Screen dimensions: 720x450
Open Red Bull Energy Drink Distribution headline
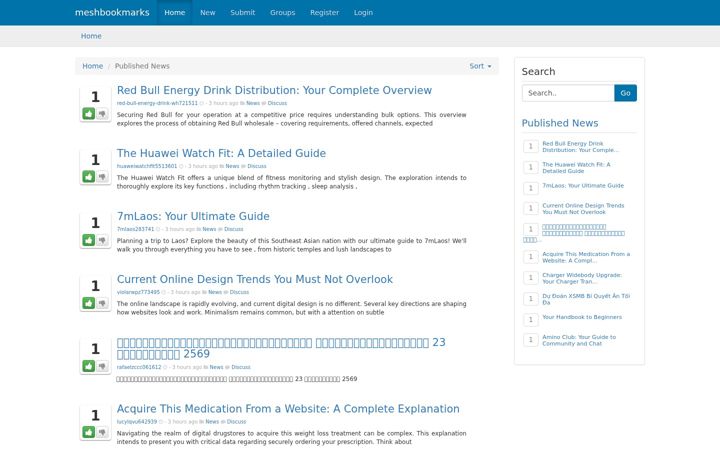pos(274,90)
